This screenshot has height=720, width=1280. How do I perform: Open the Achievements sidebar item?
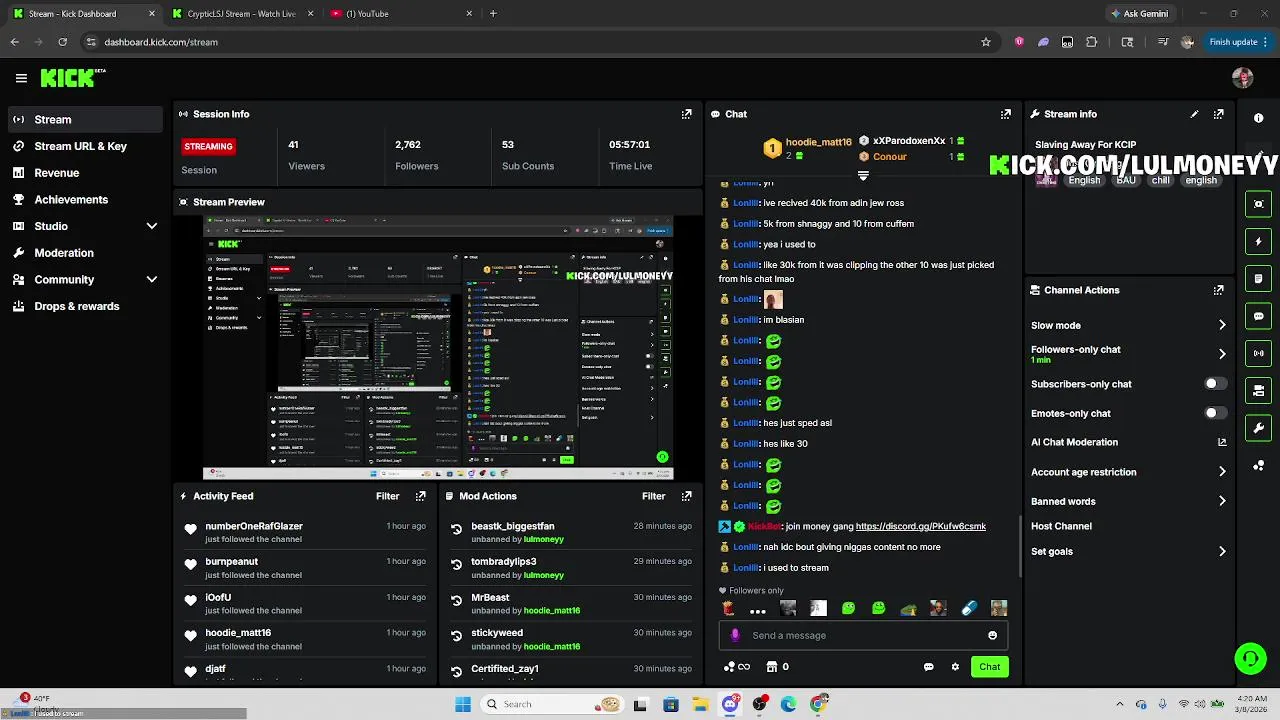tap(85, 199)
